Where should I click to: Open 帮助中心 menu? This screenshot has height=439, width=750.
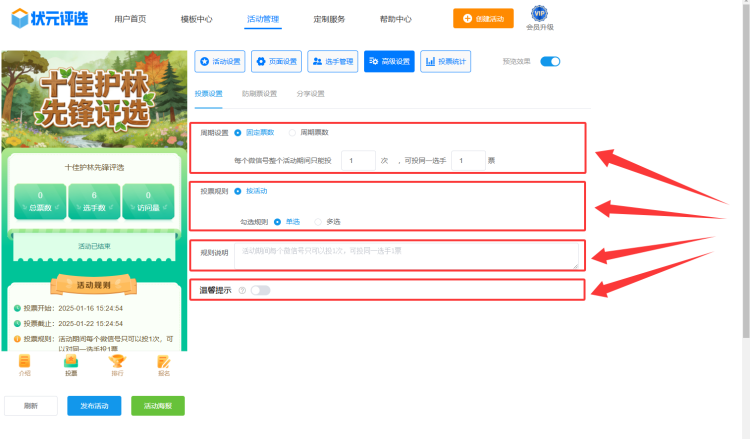pyautogui.click(x=396, y=19)
